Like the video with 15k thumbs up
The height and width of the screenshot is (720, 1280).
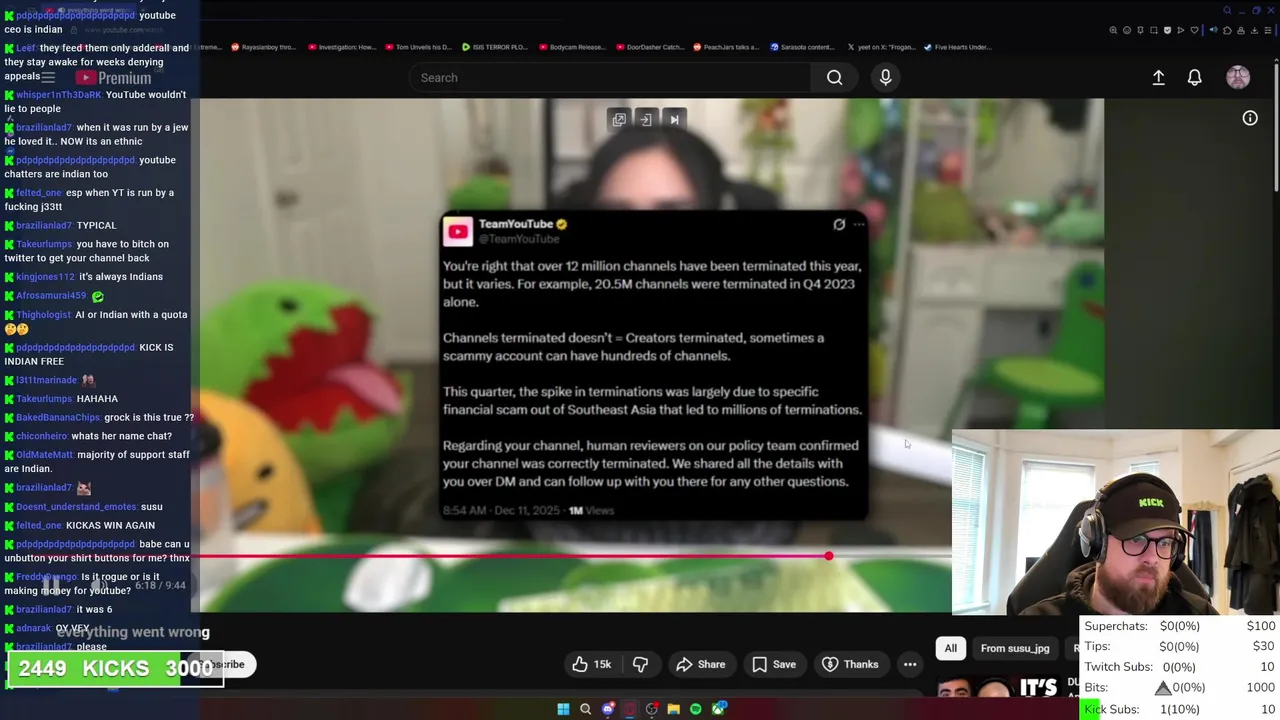tap(591, 664)
